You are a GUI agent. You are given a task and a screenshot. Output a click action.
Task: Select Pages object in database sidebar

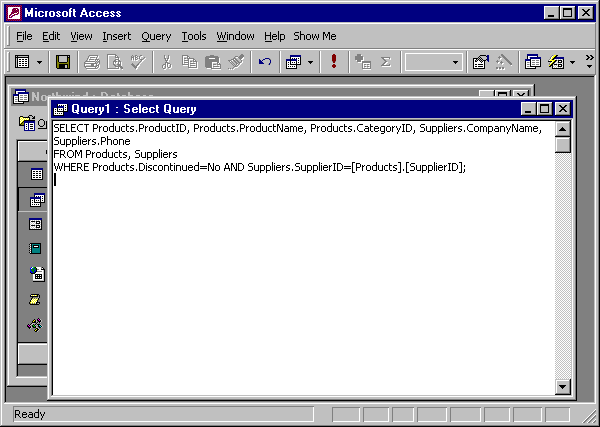[36, 274]
